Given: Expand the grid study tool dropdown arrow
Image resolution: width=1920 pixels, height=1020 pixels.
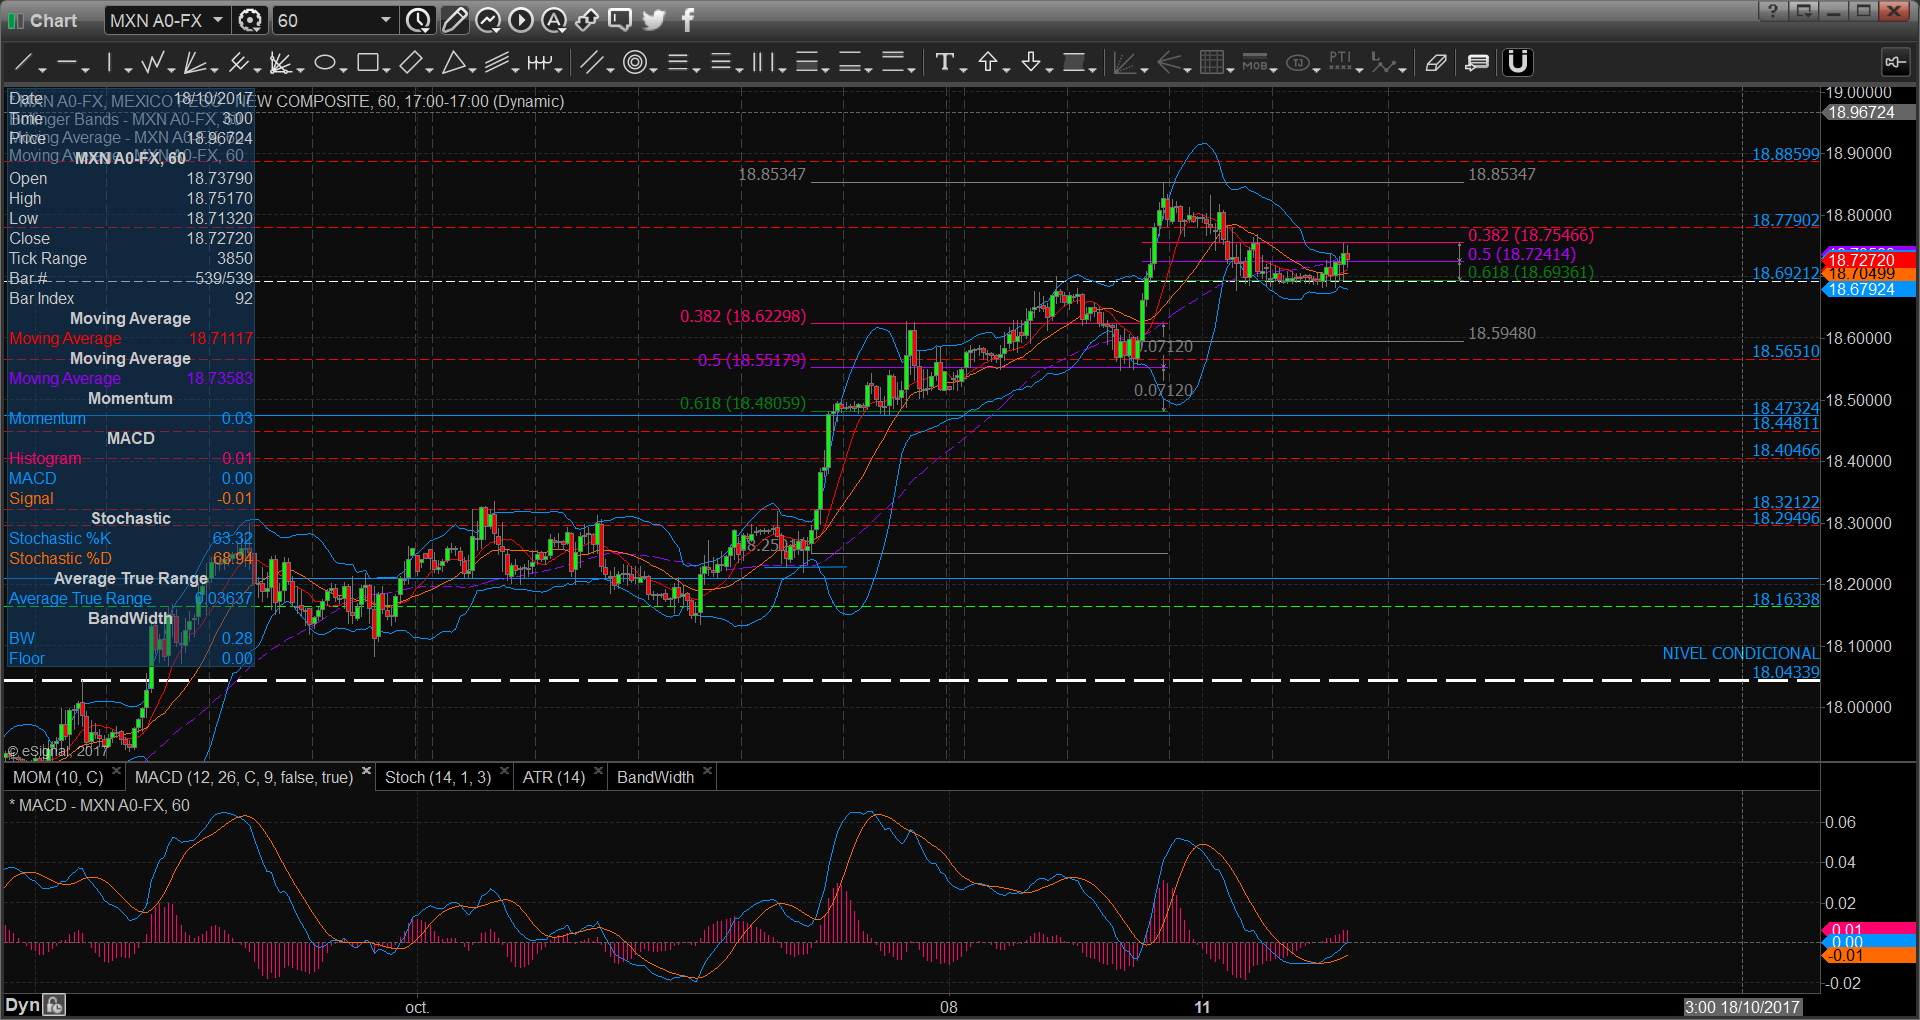Looking at the screenshot, I should [1231, 69].
